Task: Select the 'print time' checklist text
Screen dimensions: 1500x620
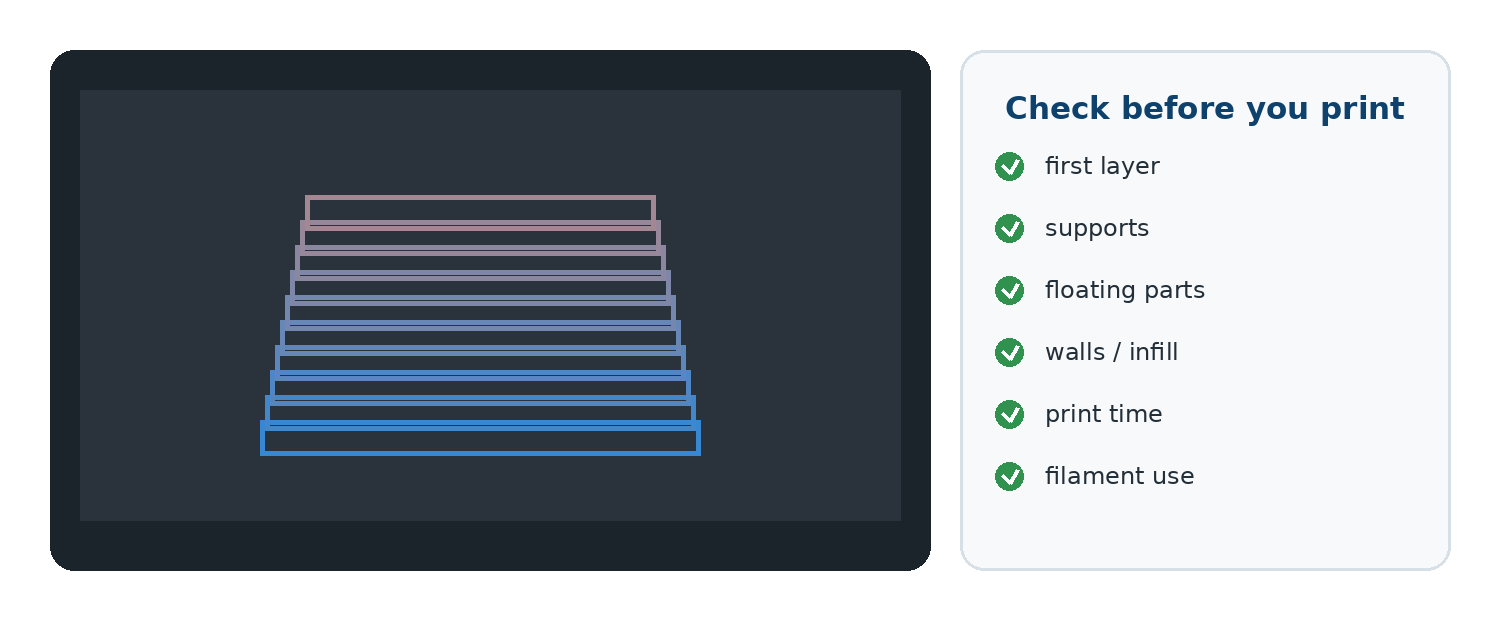Action: tap(1103, 415)
